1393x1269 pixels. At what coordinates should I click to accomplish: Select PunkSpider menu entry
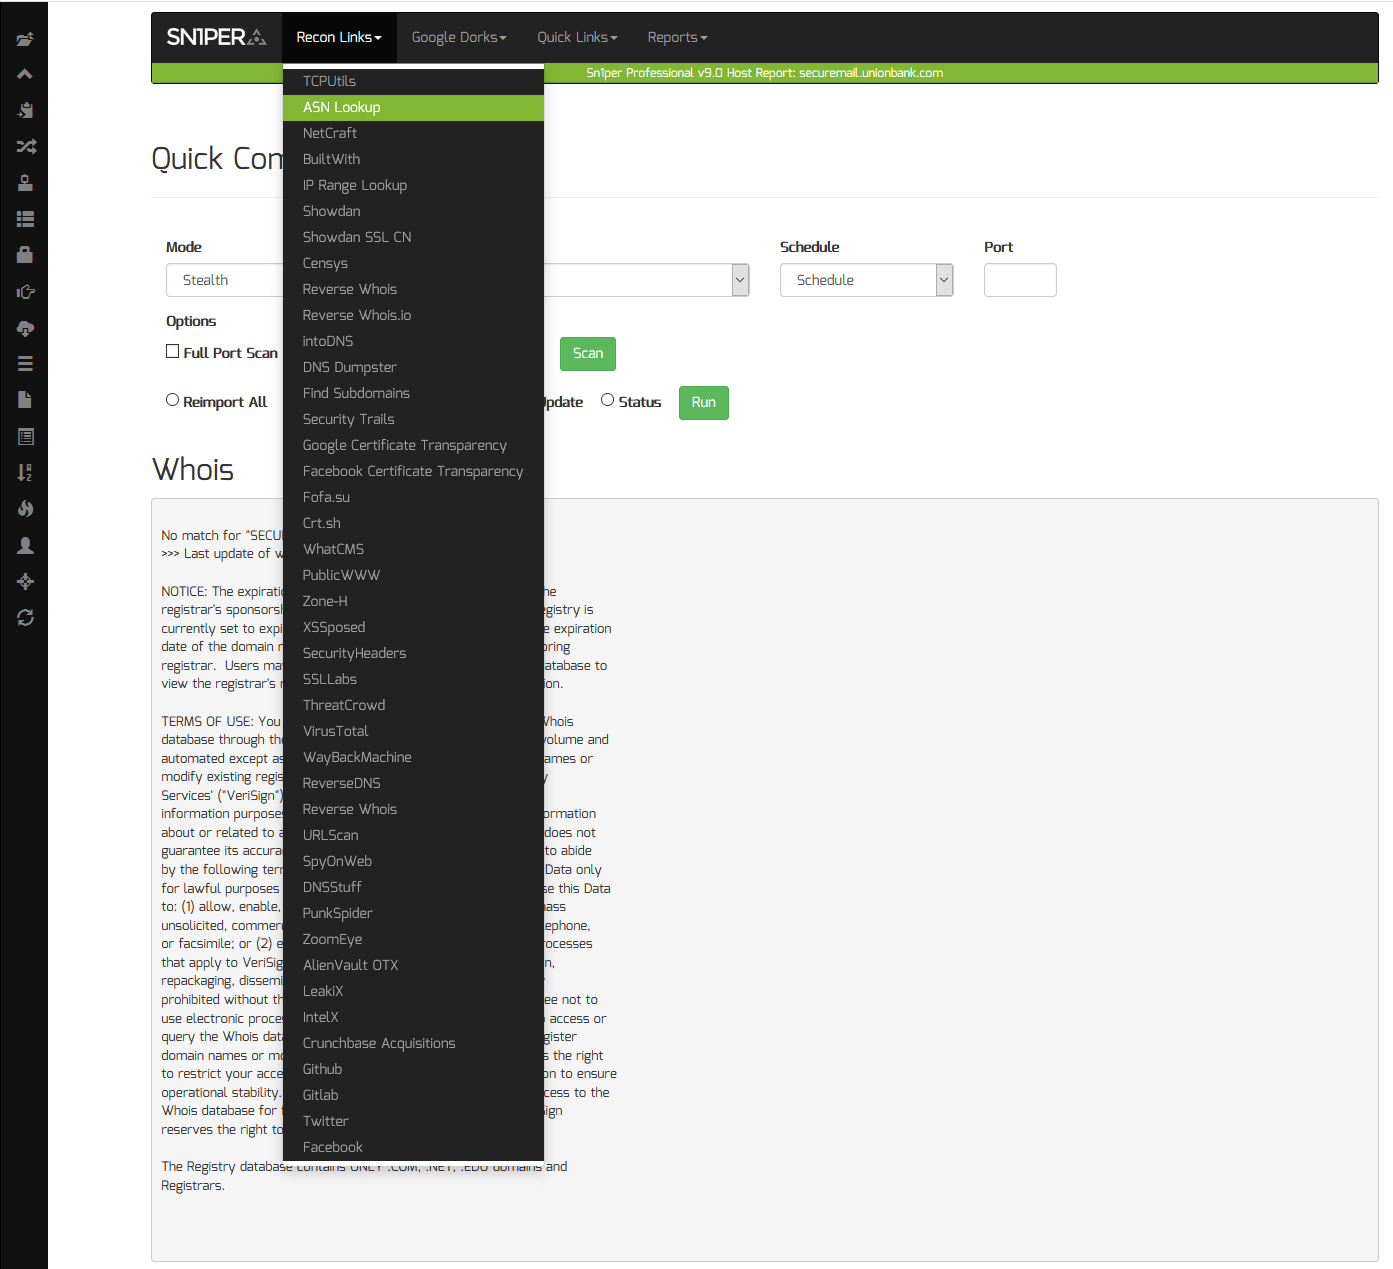[413, 913]
